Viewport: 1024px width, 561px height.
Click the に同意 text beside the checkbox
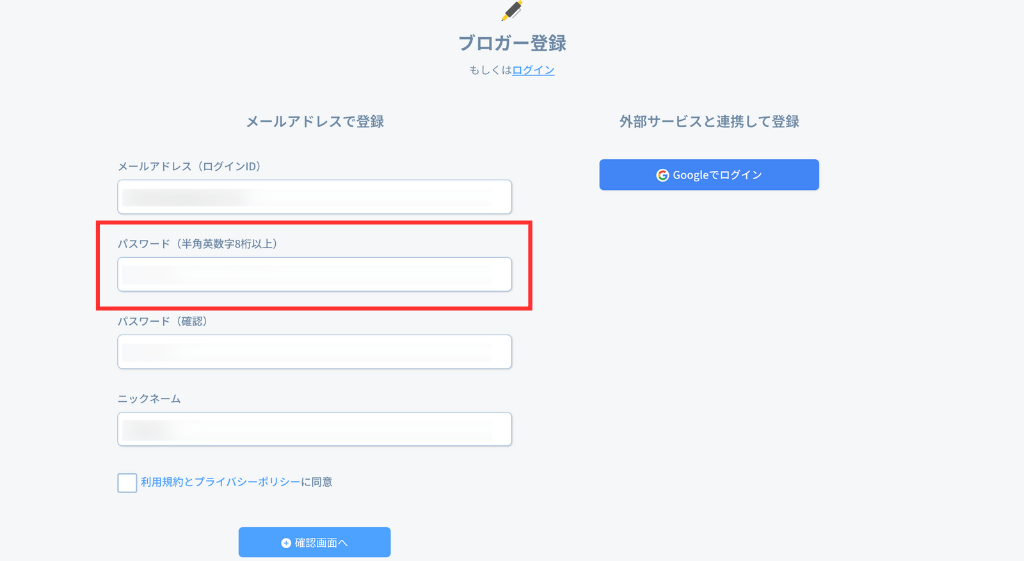pos(317,482)
